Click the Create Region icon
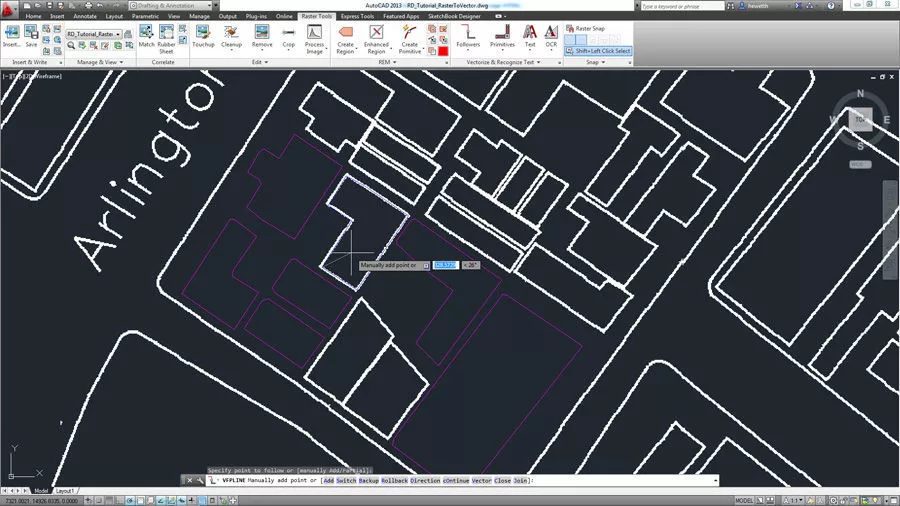The height and width of the screenshot is (506, 900). [346, 34]
